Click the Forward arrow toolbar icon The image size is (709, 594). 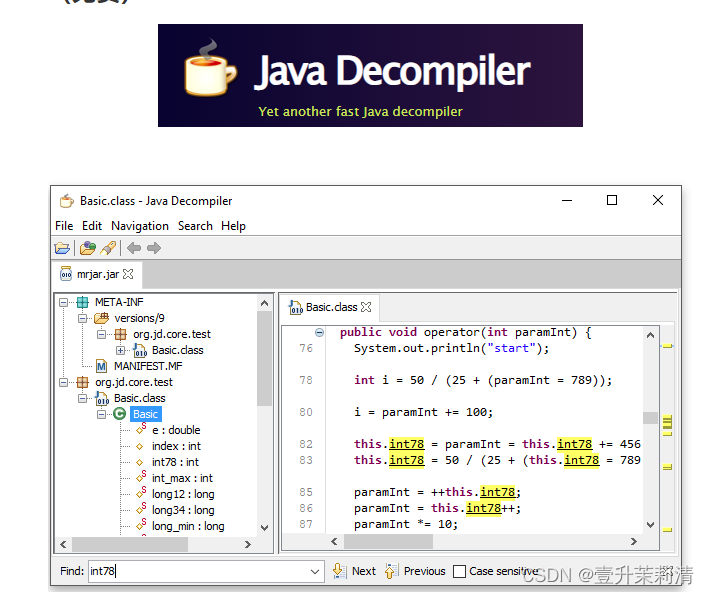point(154,248)
